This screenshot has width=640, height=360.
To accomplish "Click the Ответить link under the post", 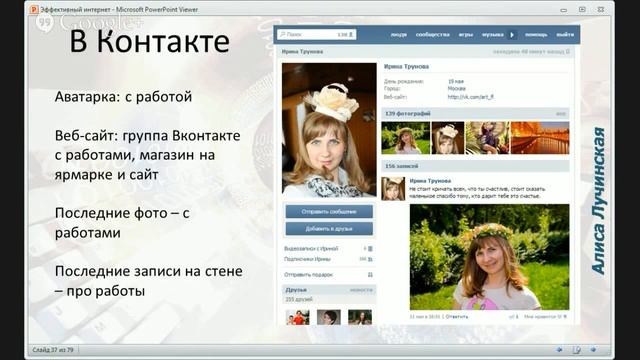I will tap(457, 316).
